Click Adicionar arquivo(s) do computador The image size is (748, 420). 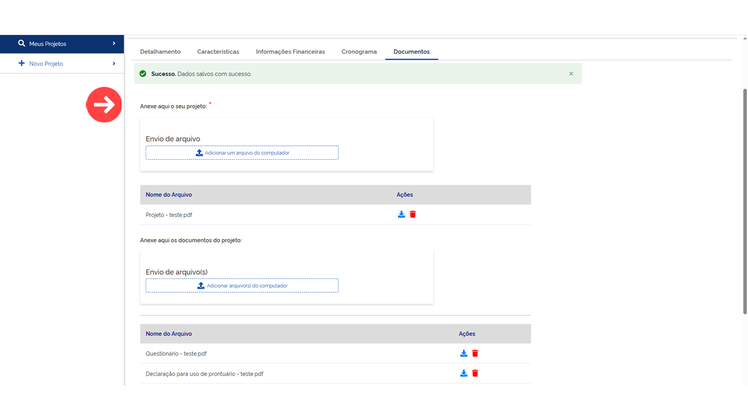(x=242, y=285)
